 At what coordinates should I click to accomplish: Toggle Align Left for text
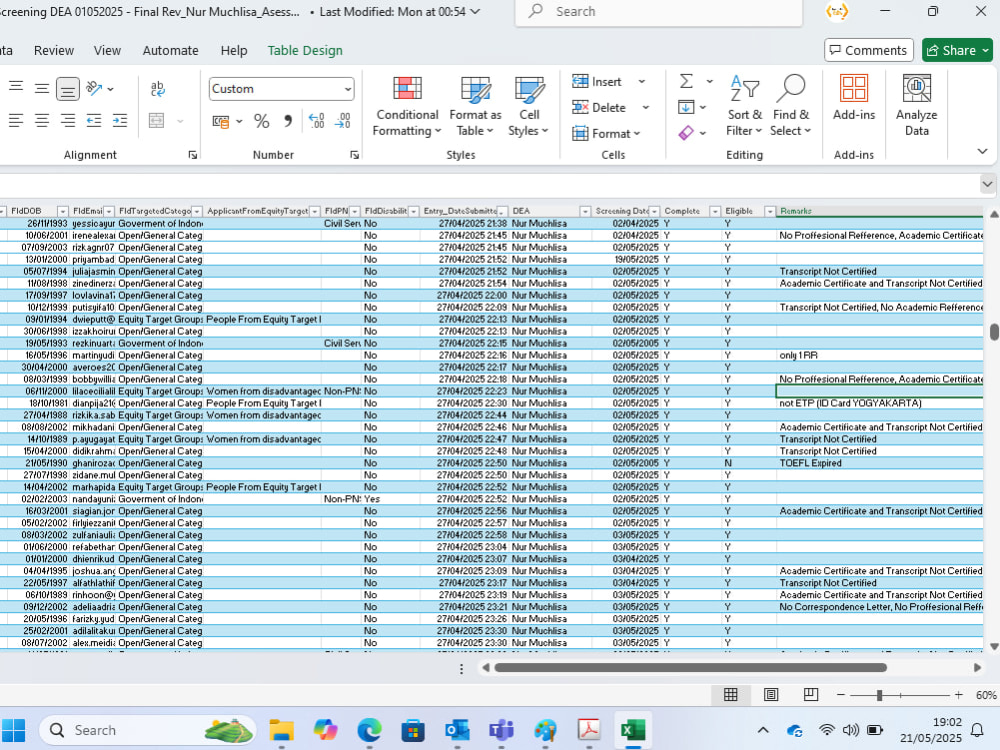pos(16,121)
